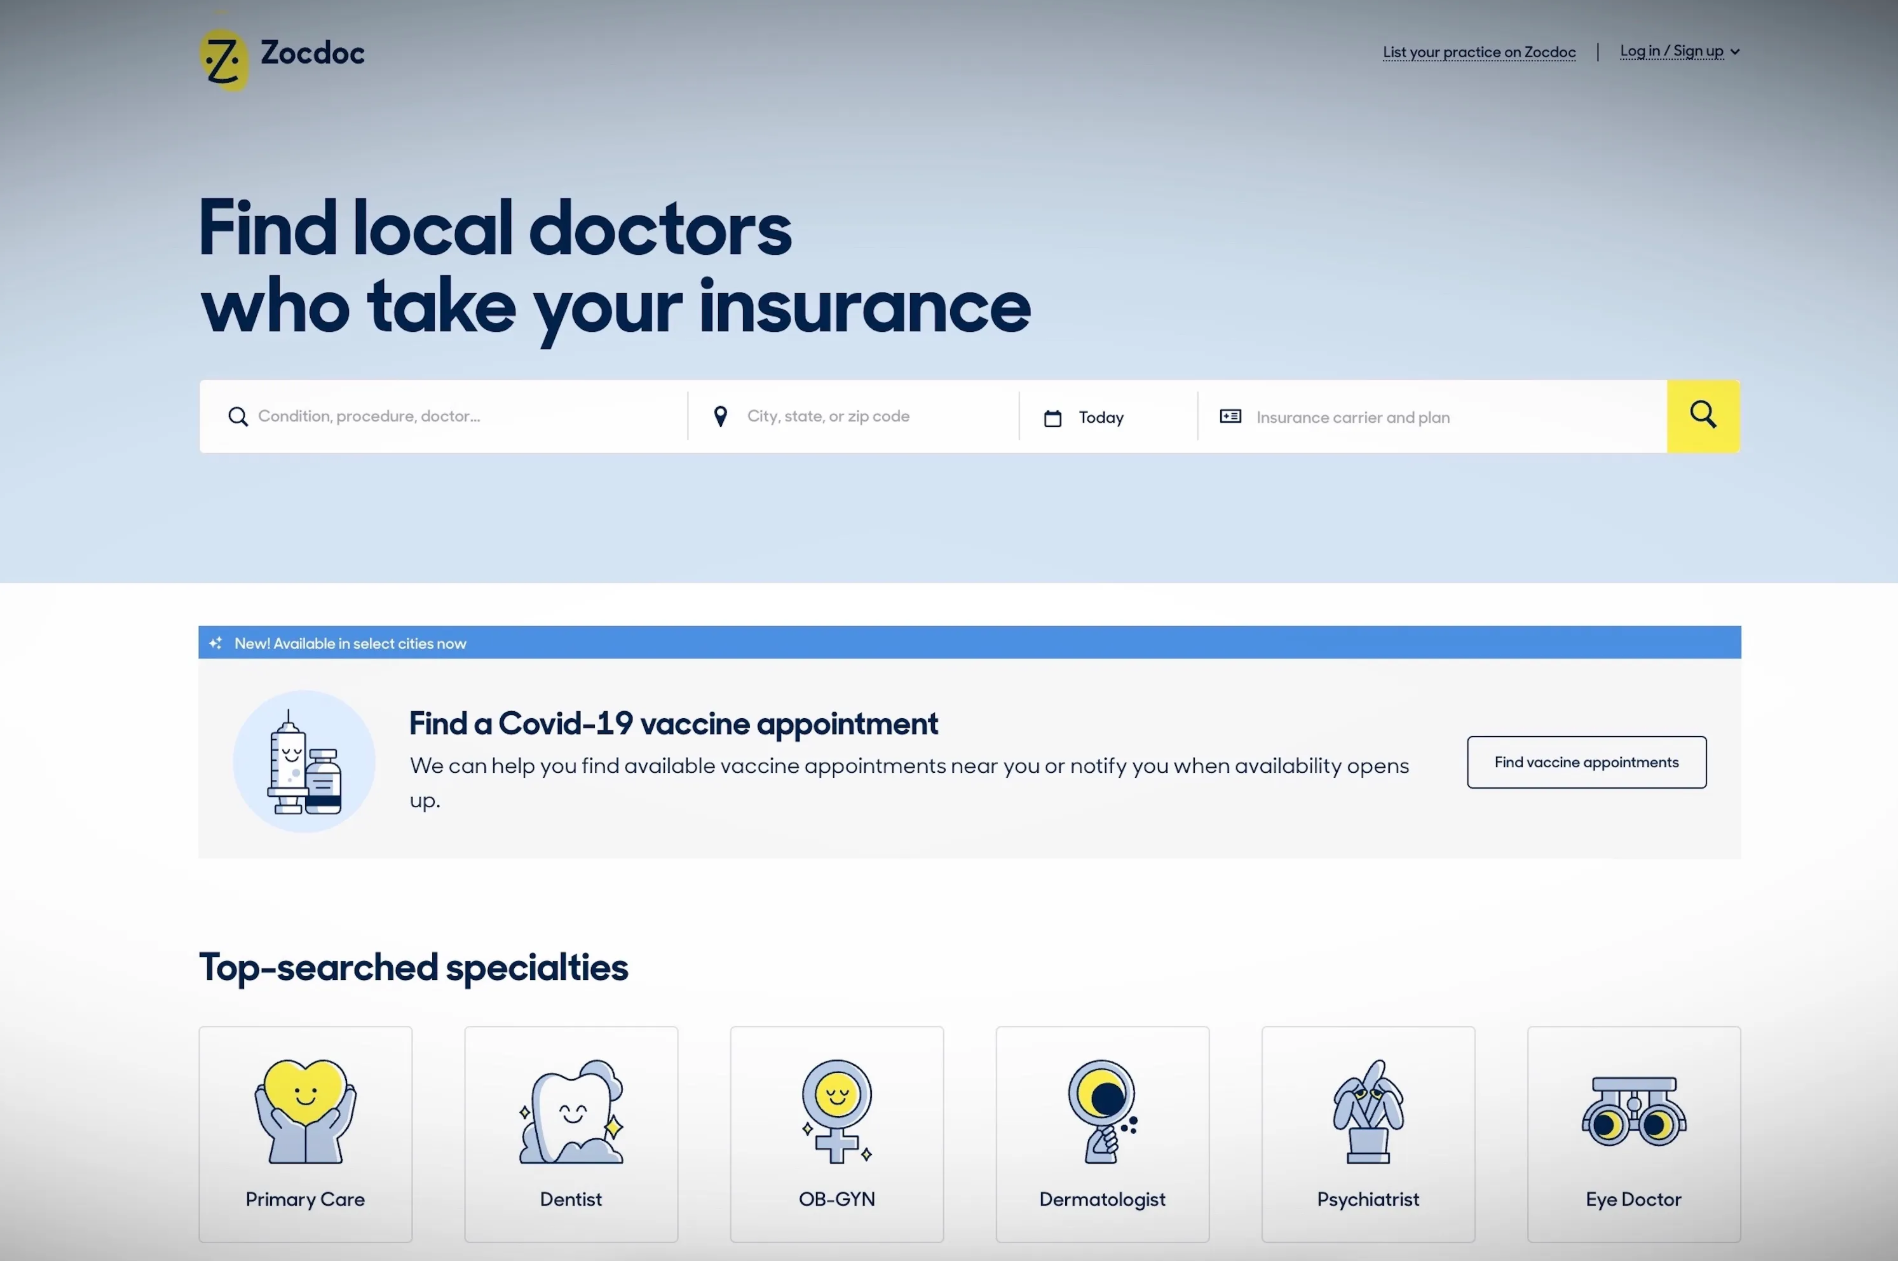The image size is (1898, 1261).
Task: Select the Dermatologist label
Action: 1103,1199
